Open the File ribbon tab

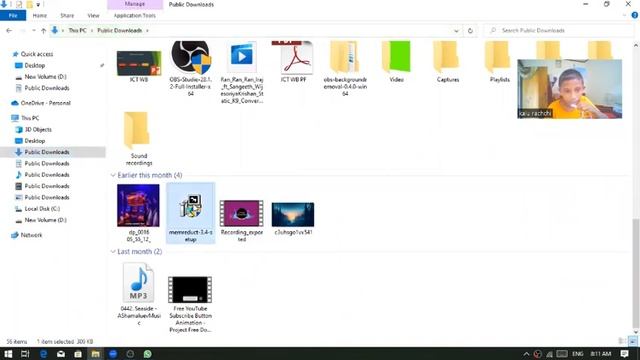pos(13,16)
